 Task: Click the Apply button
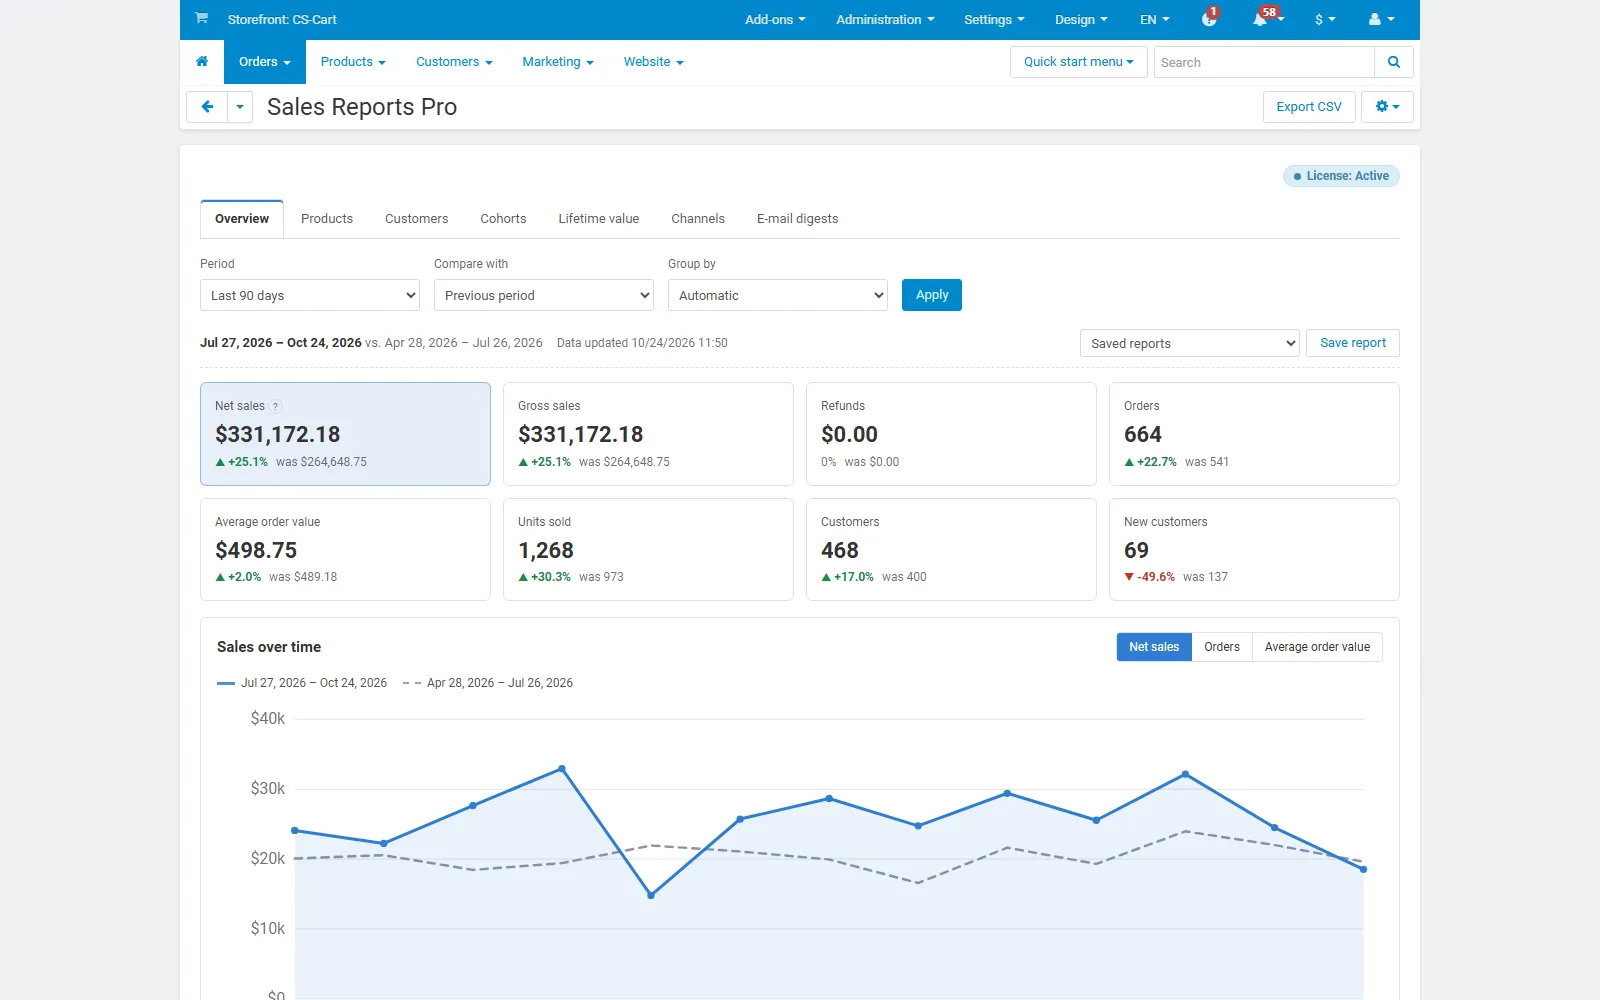pyautogui.click(x=932, y=295)
